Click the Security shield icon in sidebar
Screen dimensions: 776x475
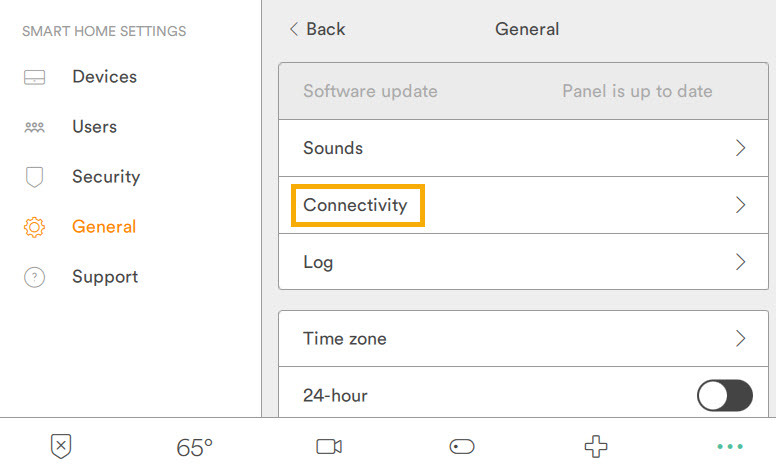click(x=35, y=177)
